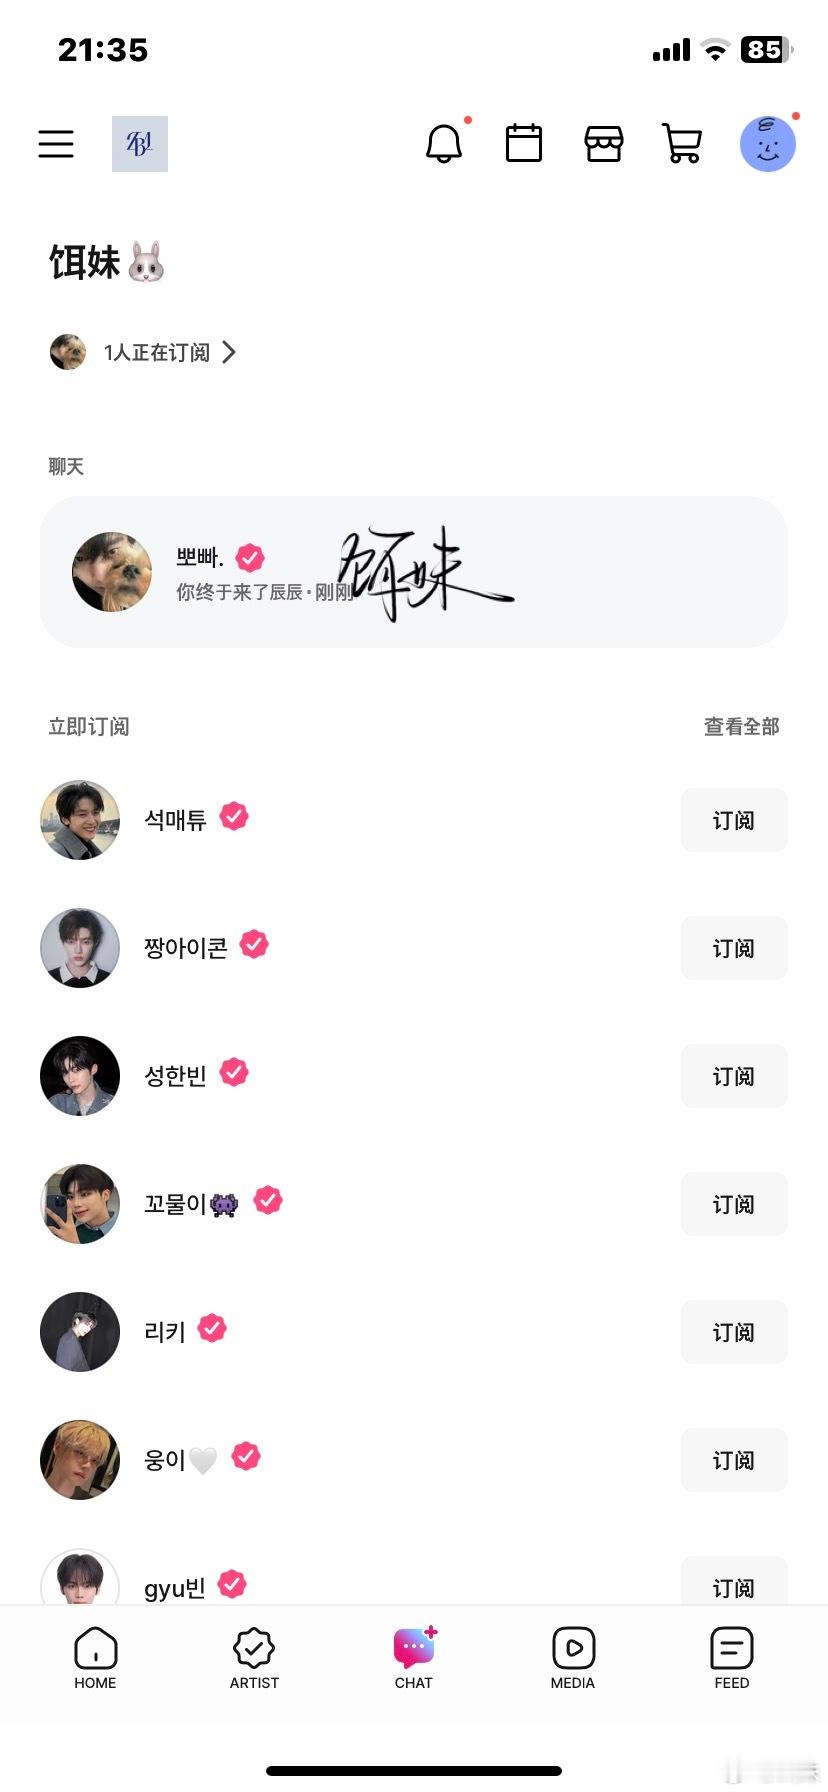Viewport: 828px width, 1792px height.
Task: Open the hamburger menu
Action: click(x=56, y=144)
